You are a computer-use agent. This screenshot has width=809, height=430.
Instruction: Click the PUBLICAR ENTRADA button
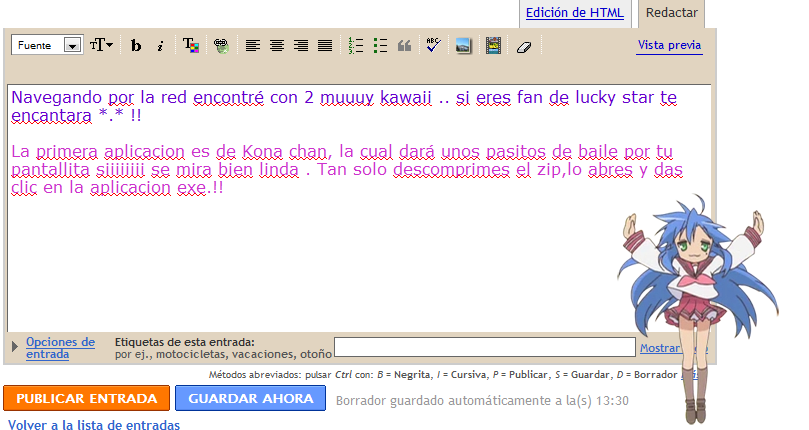(x=86, y=399)
